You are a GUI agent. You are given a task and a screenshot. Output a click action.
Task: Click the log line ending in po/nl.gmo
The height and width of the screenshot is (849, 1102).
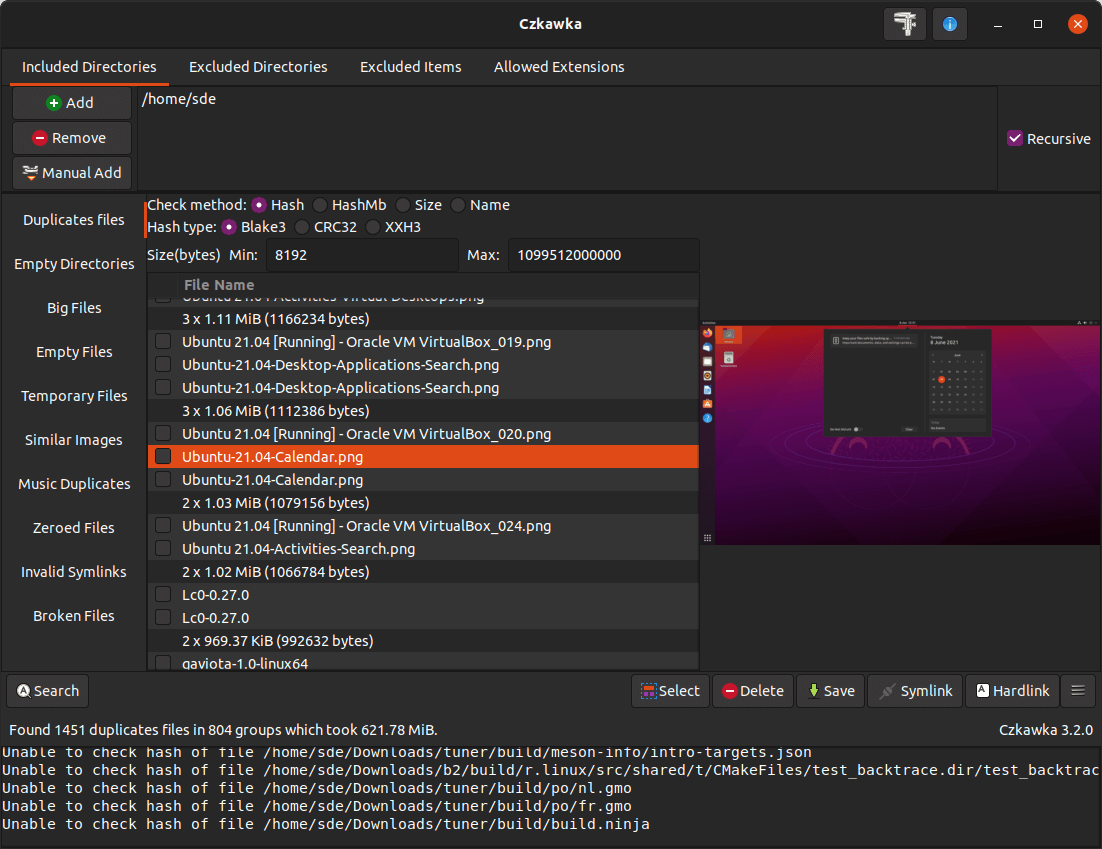coord(316,788)
